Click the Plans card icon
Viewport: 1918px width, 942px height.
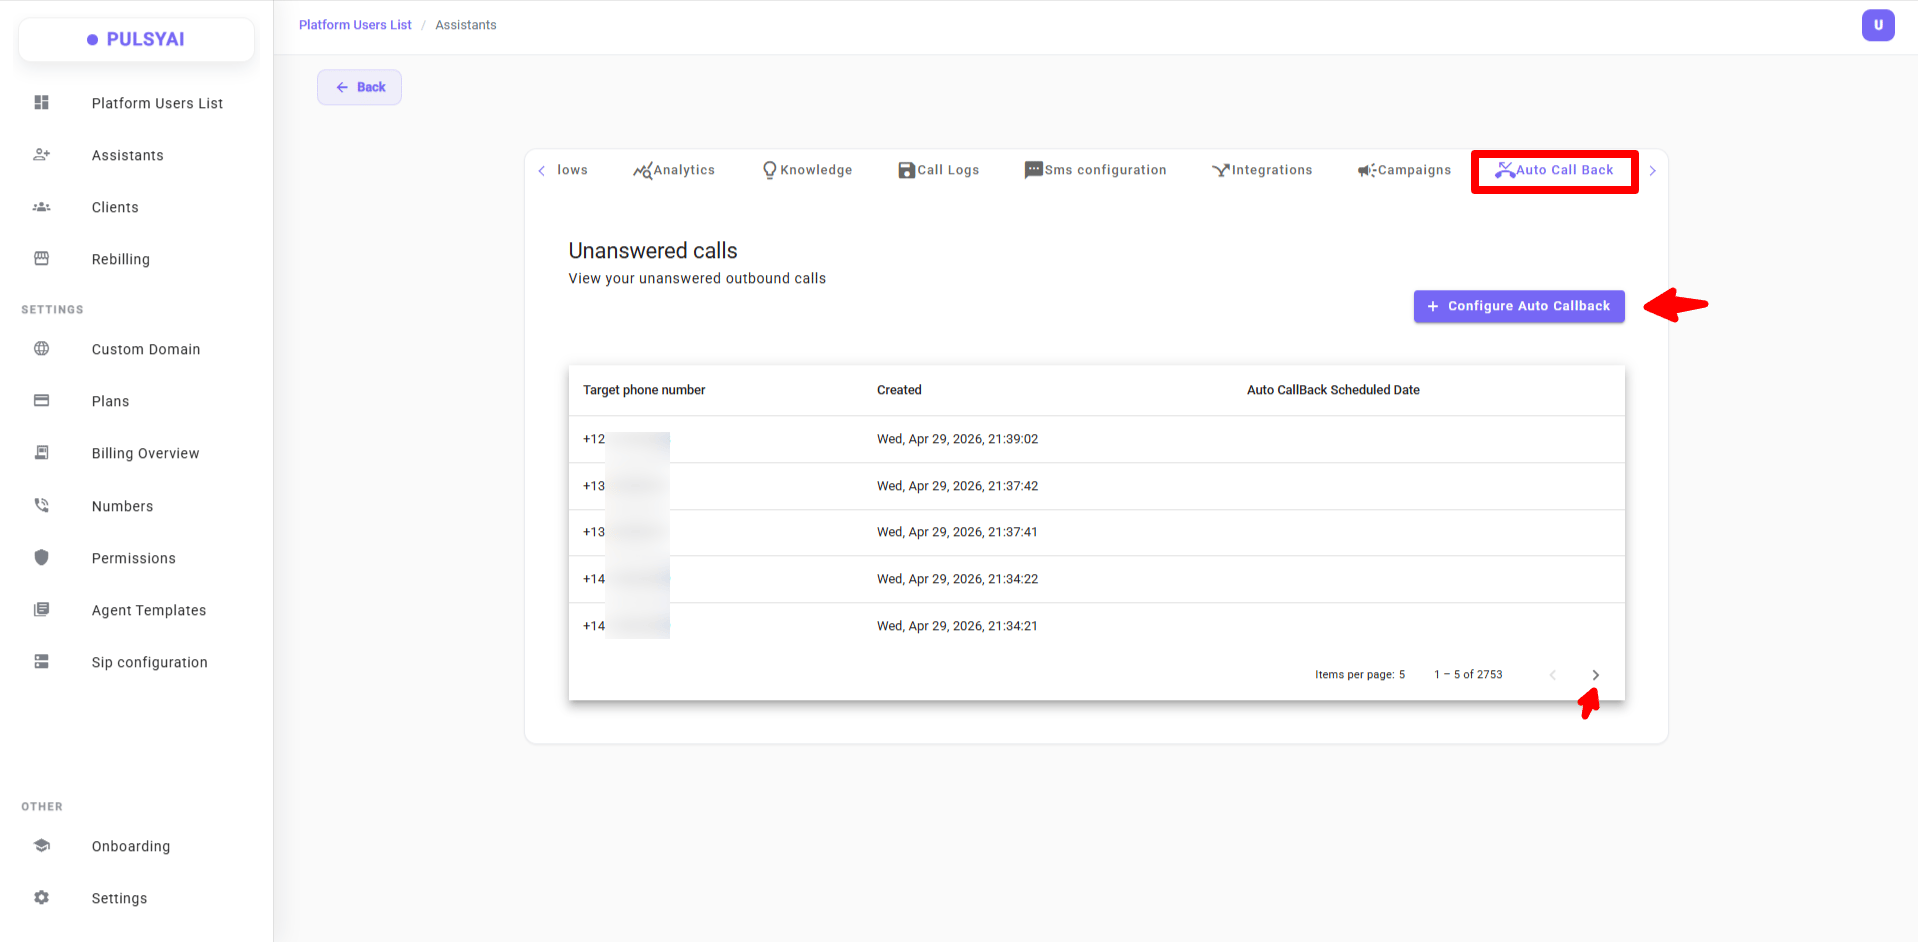click(41, 400)
